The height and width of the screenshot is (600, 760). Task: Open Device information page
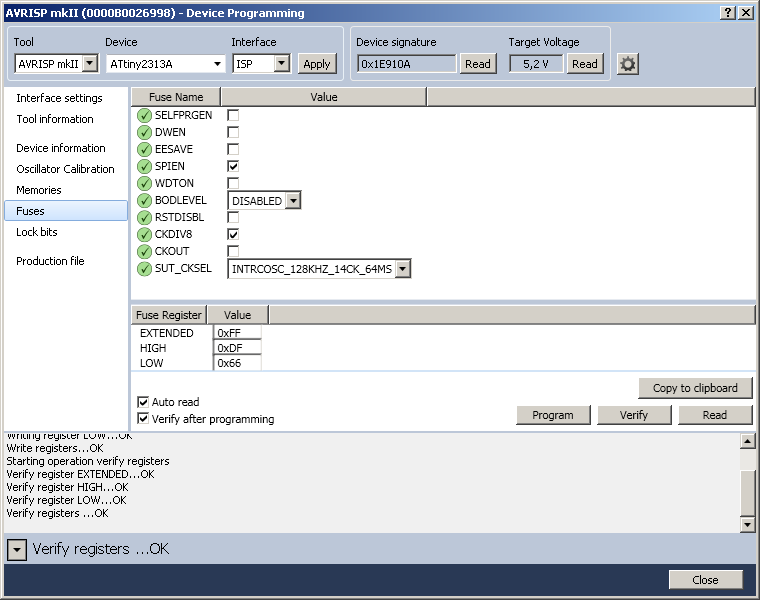tap(61, 148)
